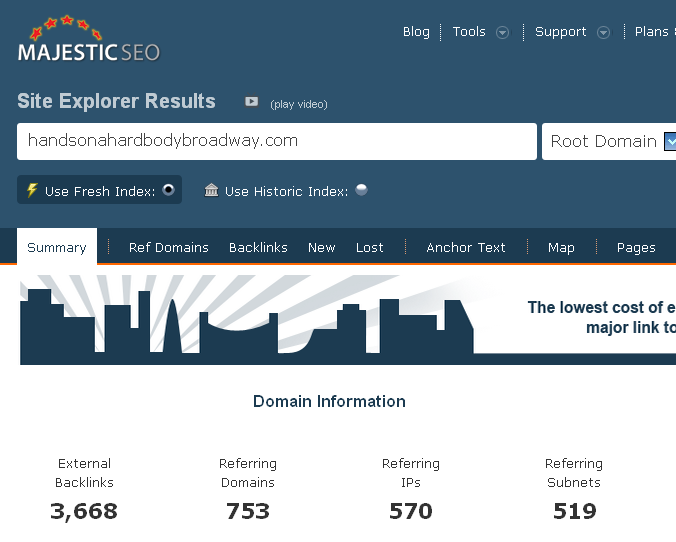Switch to the New tab

322,248
